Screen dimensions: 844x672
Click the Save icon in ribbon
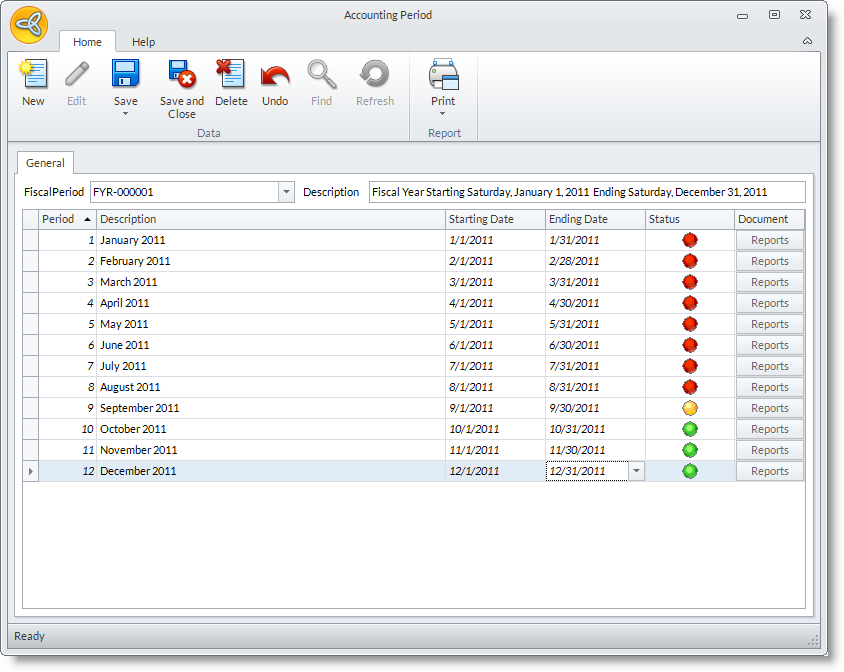tap(125, 75)
